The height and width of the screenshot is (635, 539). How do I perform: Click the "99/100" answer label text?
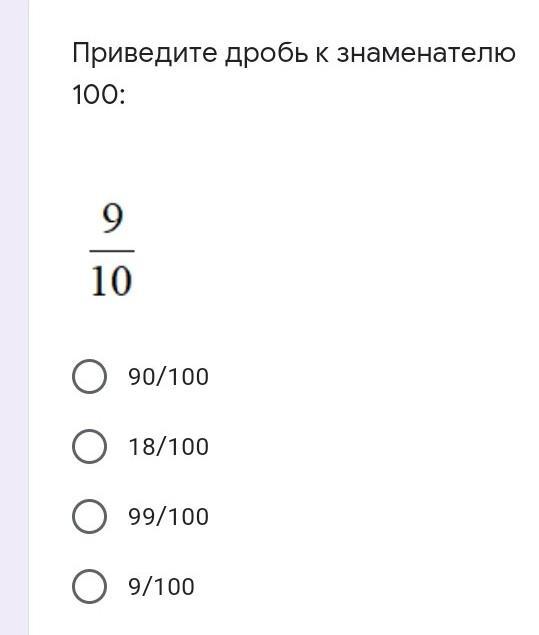pos(168,517)
